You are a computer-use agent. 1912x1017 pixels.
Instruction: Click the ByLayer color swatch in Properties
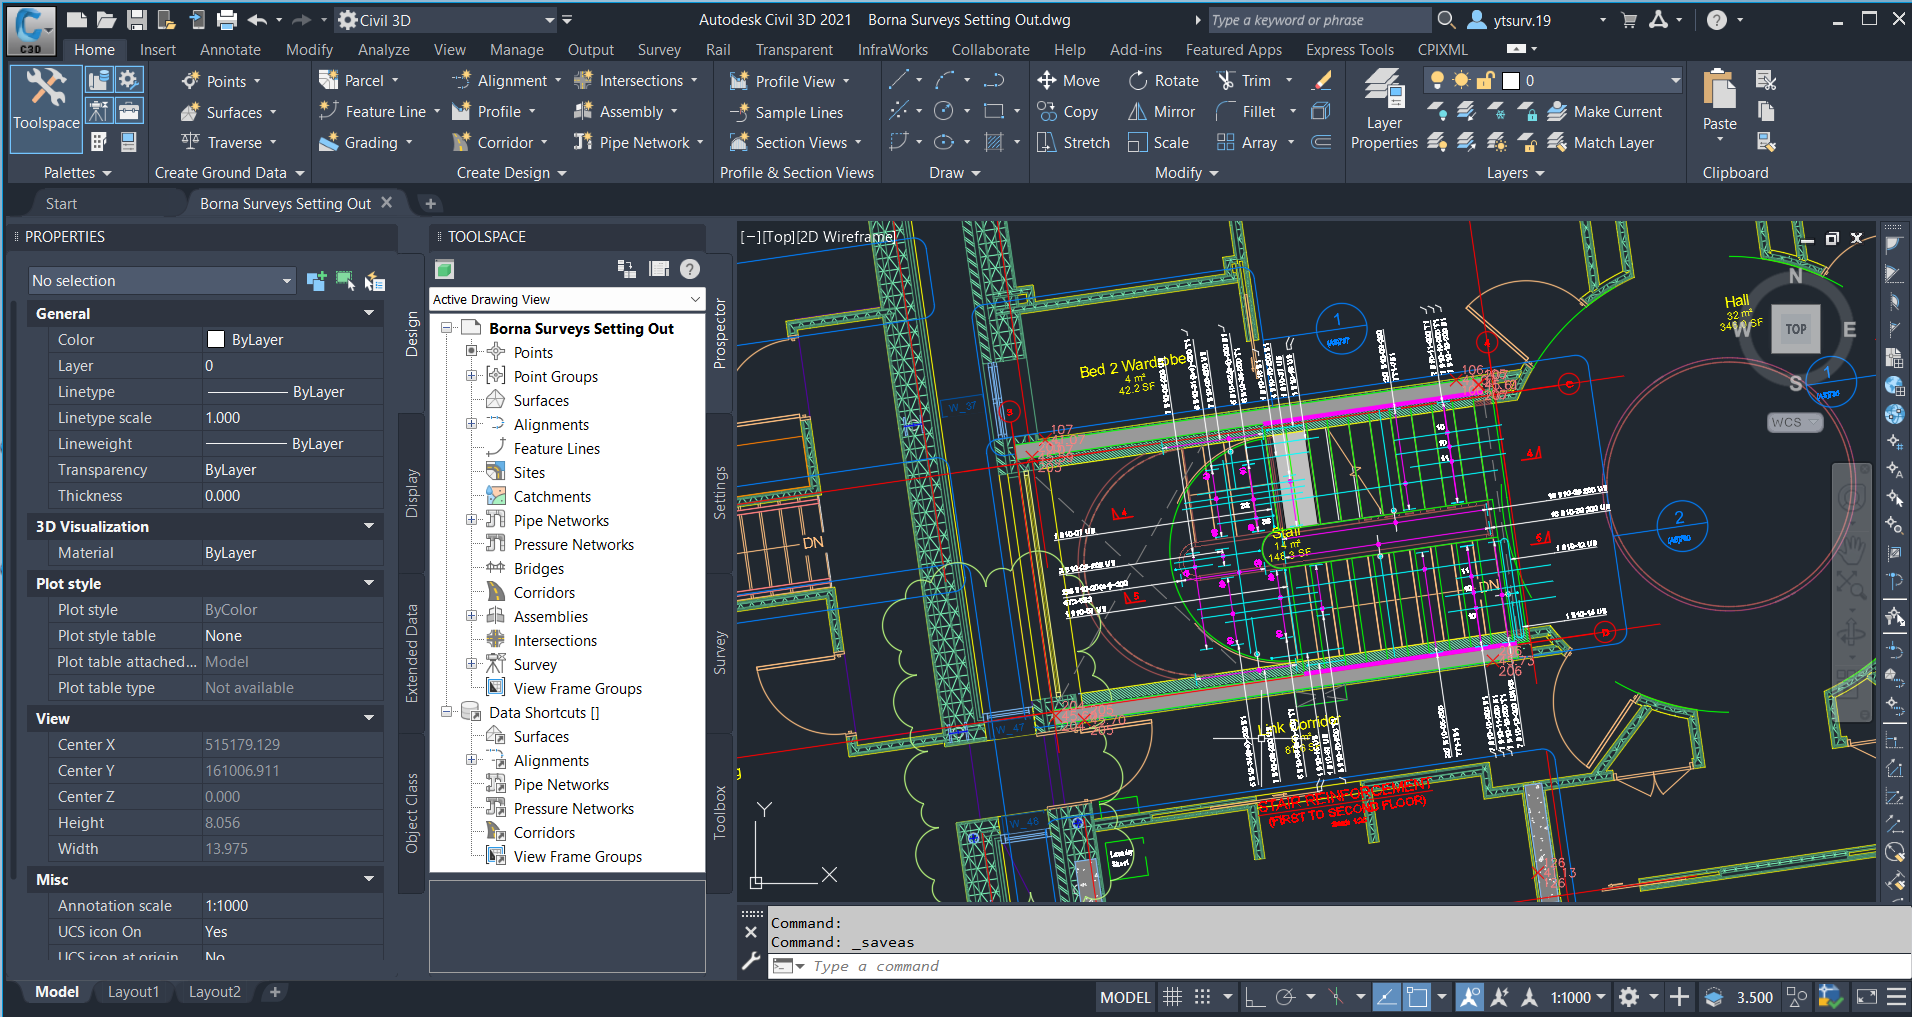point(215,340)
